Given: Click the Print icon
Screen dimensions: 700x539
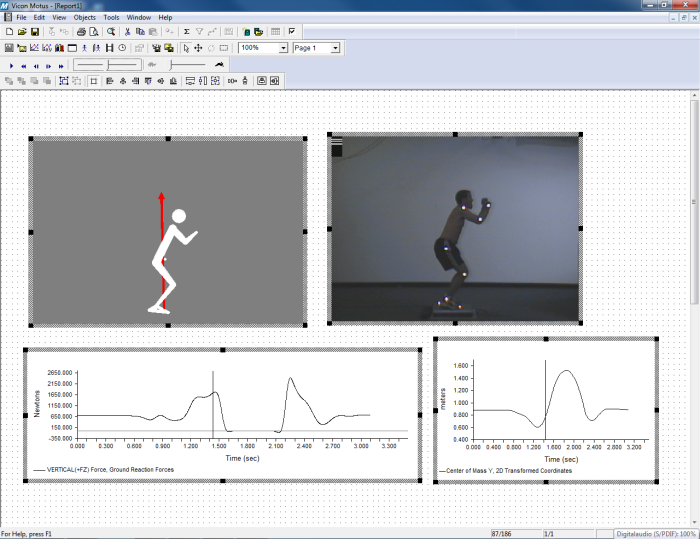Looking at the screenshot, I should click(x=81, y=32).
